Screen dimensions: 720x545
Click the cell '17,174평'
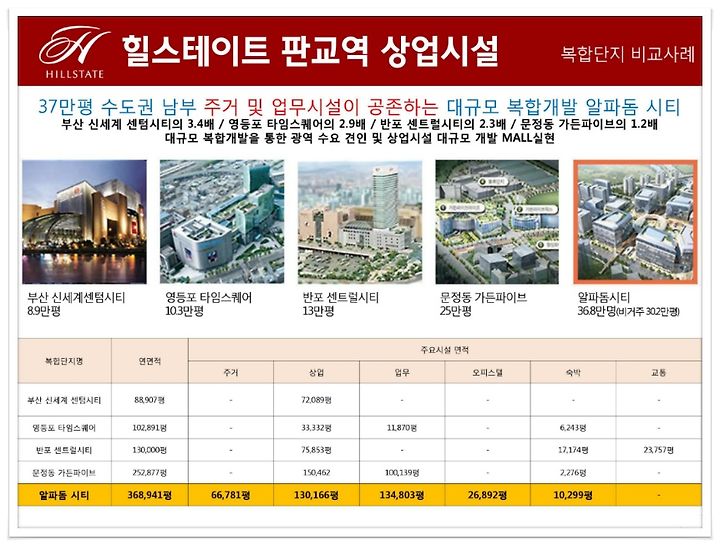pos(573,450)
